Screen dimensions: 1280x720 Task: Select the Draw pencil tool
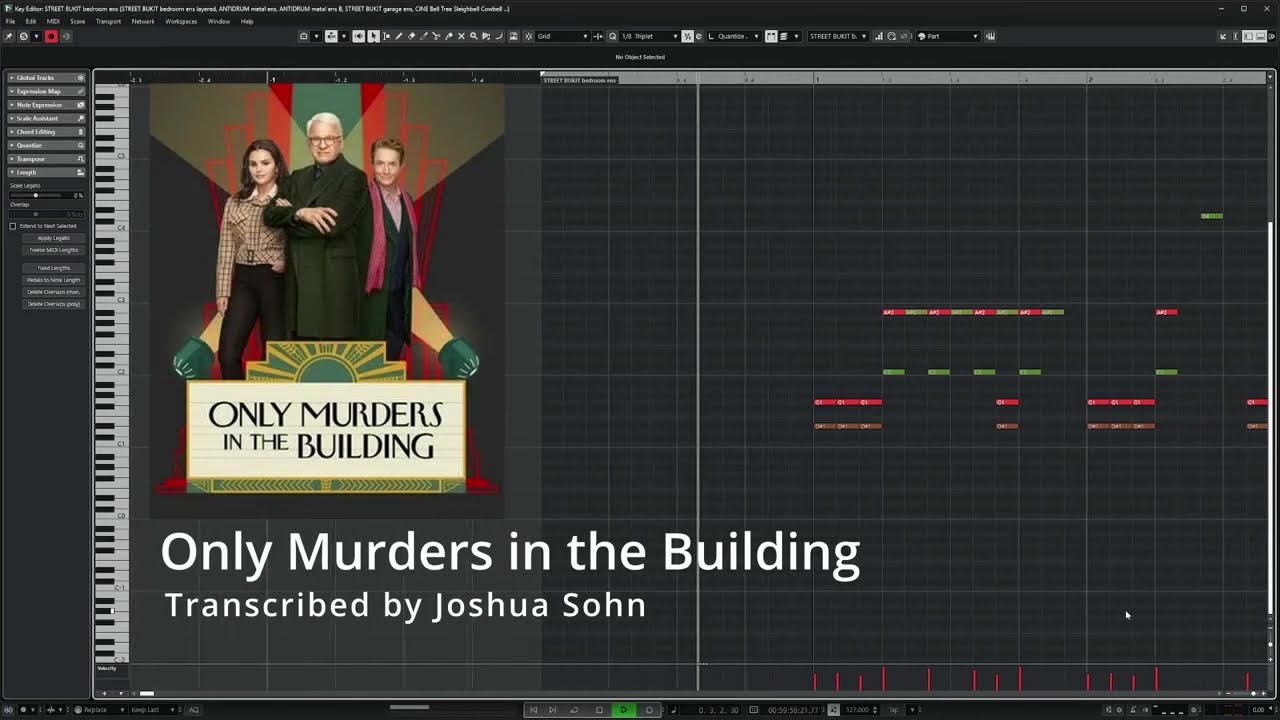[x=398, y=36]
